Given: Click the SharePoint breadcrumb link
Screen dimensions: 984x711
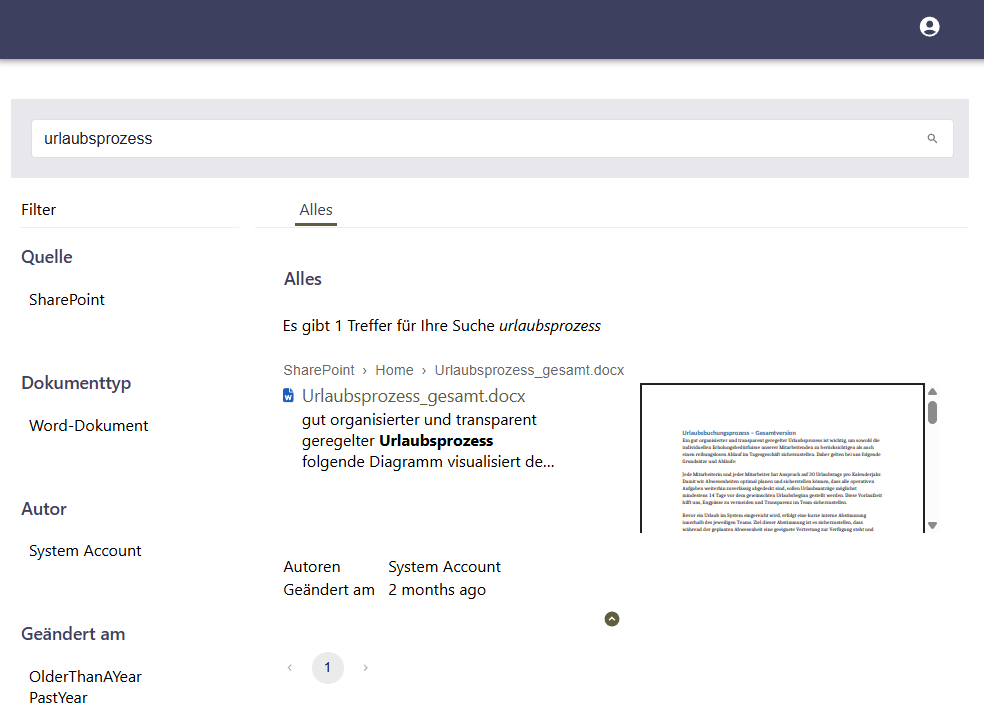Looking at the screenshot, I should coord(318,370).
